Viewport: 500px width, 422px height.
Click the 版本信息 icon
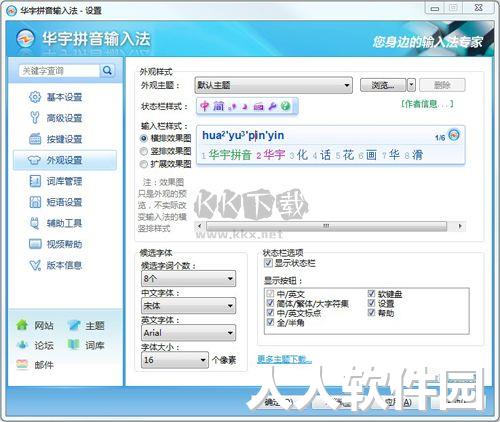35,265
